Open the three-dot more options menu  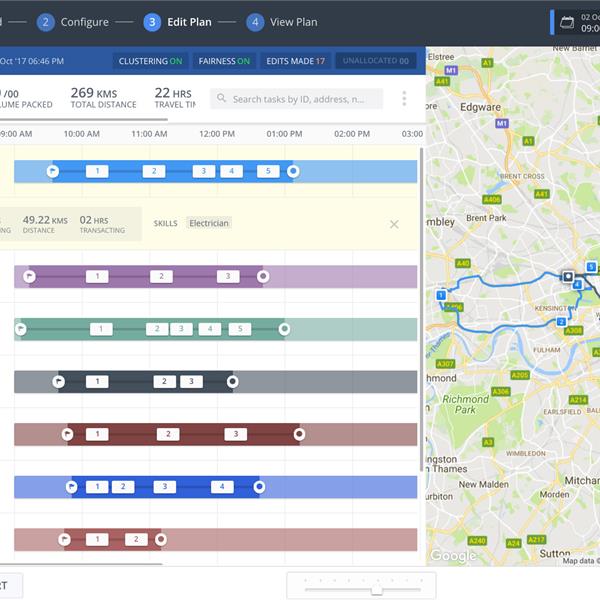coord(404,99)
